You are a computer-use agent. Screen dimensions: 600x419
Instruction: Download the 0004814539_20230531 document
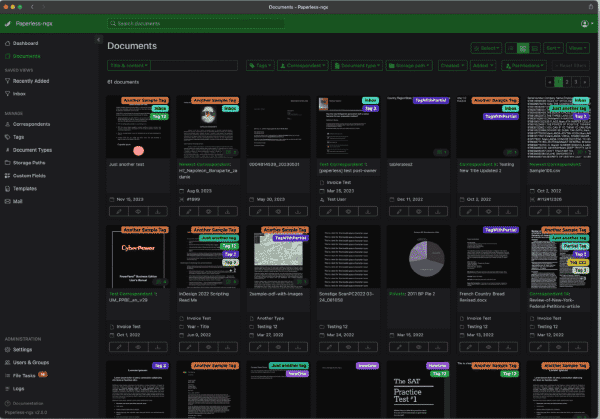298,211
